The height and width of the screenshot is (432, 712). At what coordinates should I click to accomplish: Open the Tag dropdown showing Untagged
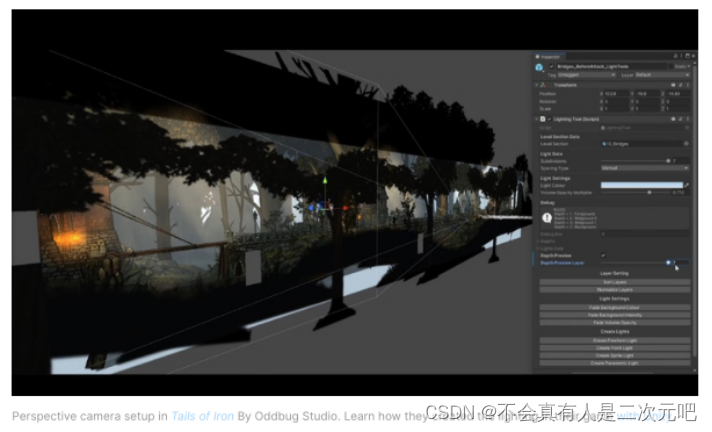pyautogui.click(x=586, y=75)
